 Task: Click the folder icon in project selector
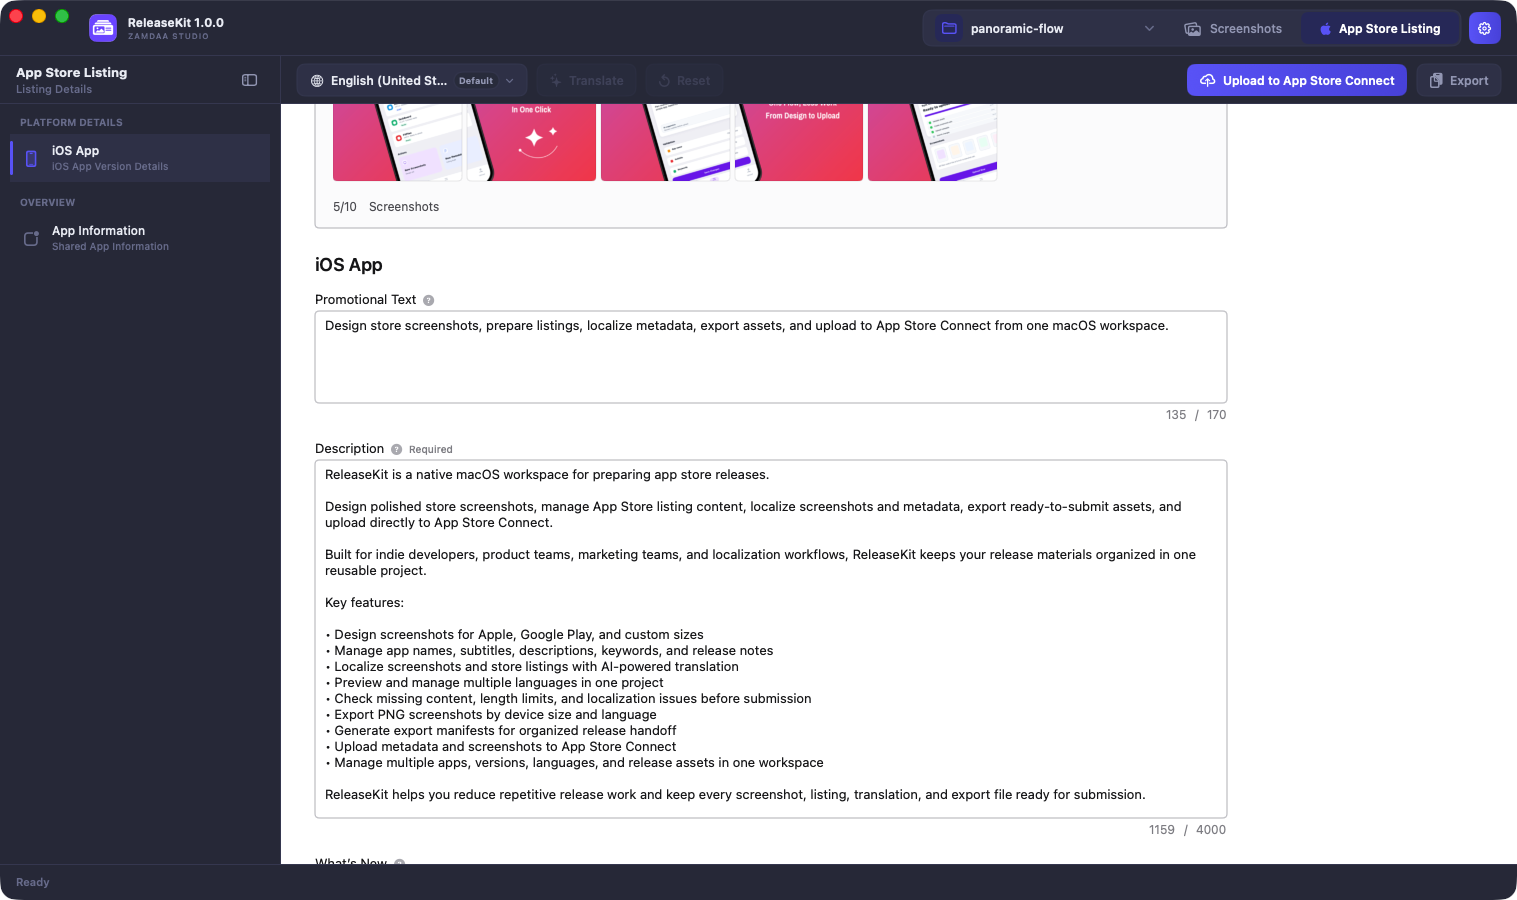[x=950, y=29]
